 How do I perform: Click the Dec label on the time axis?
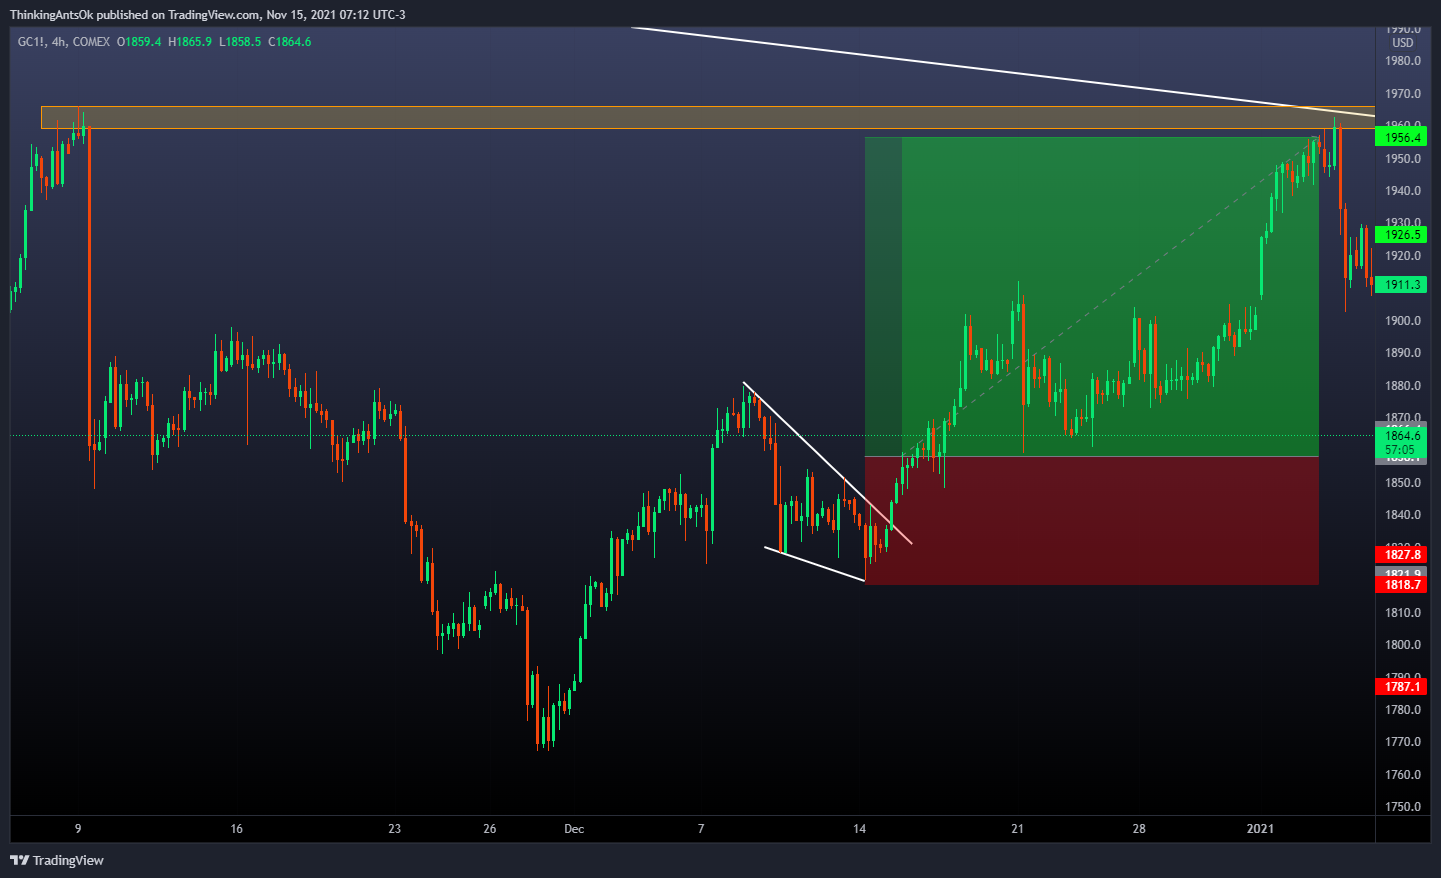click(574, 829)
